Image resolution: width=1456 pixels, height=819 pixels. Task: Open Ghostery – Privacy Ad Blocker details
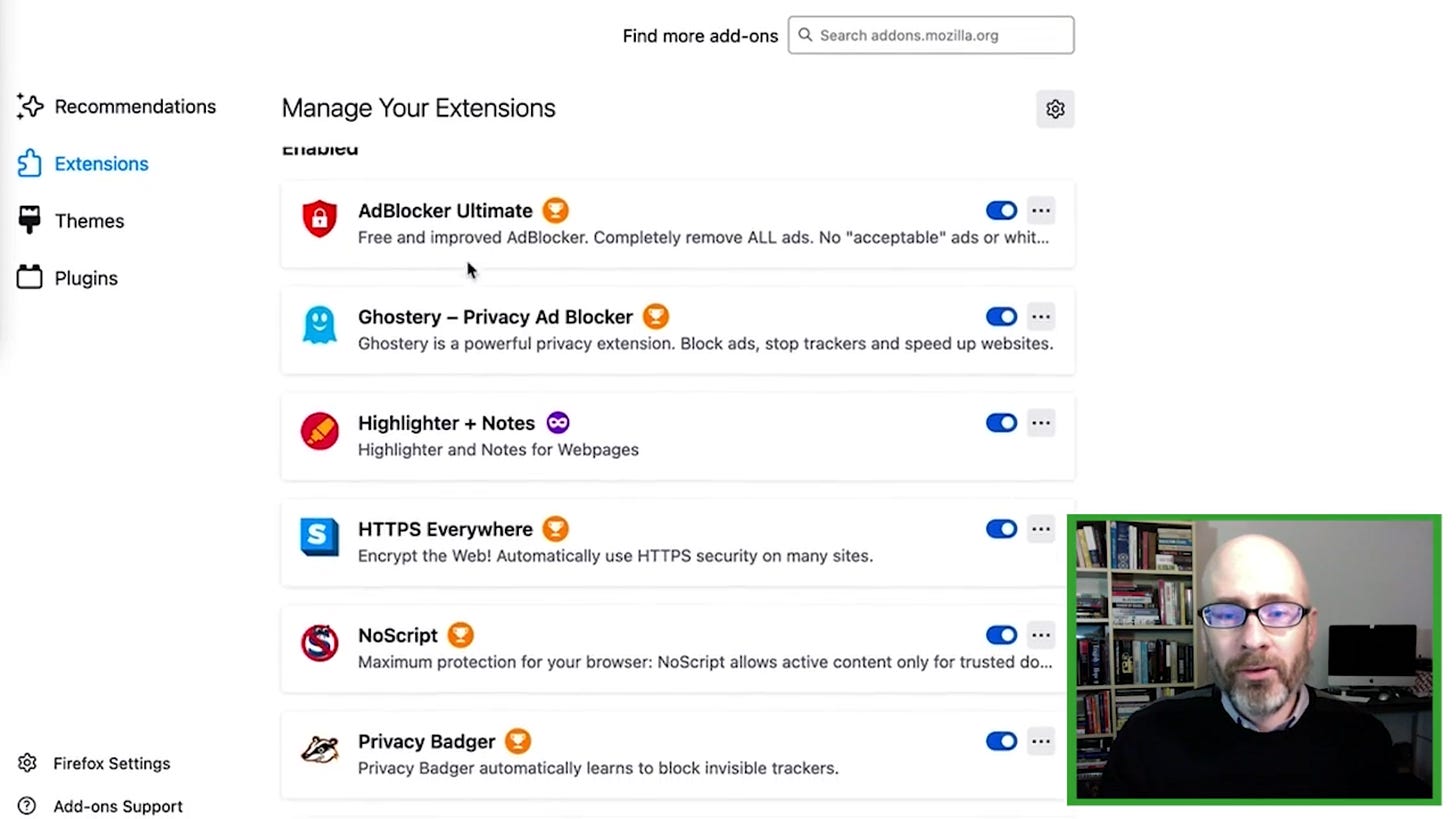click(x=495, y=316)
